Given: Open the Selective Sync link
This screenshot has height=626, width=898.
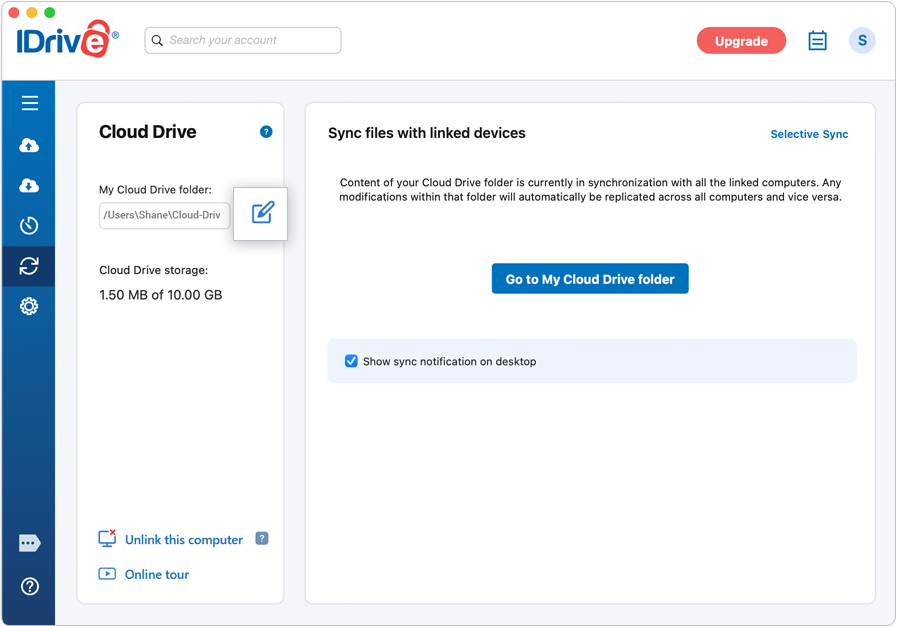Looking at the screenshot, I should (809, 134).
